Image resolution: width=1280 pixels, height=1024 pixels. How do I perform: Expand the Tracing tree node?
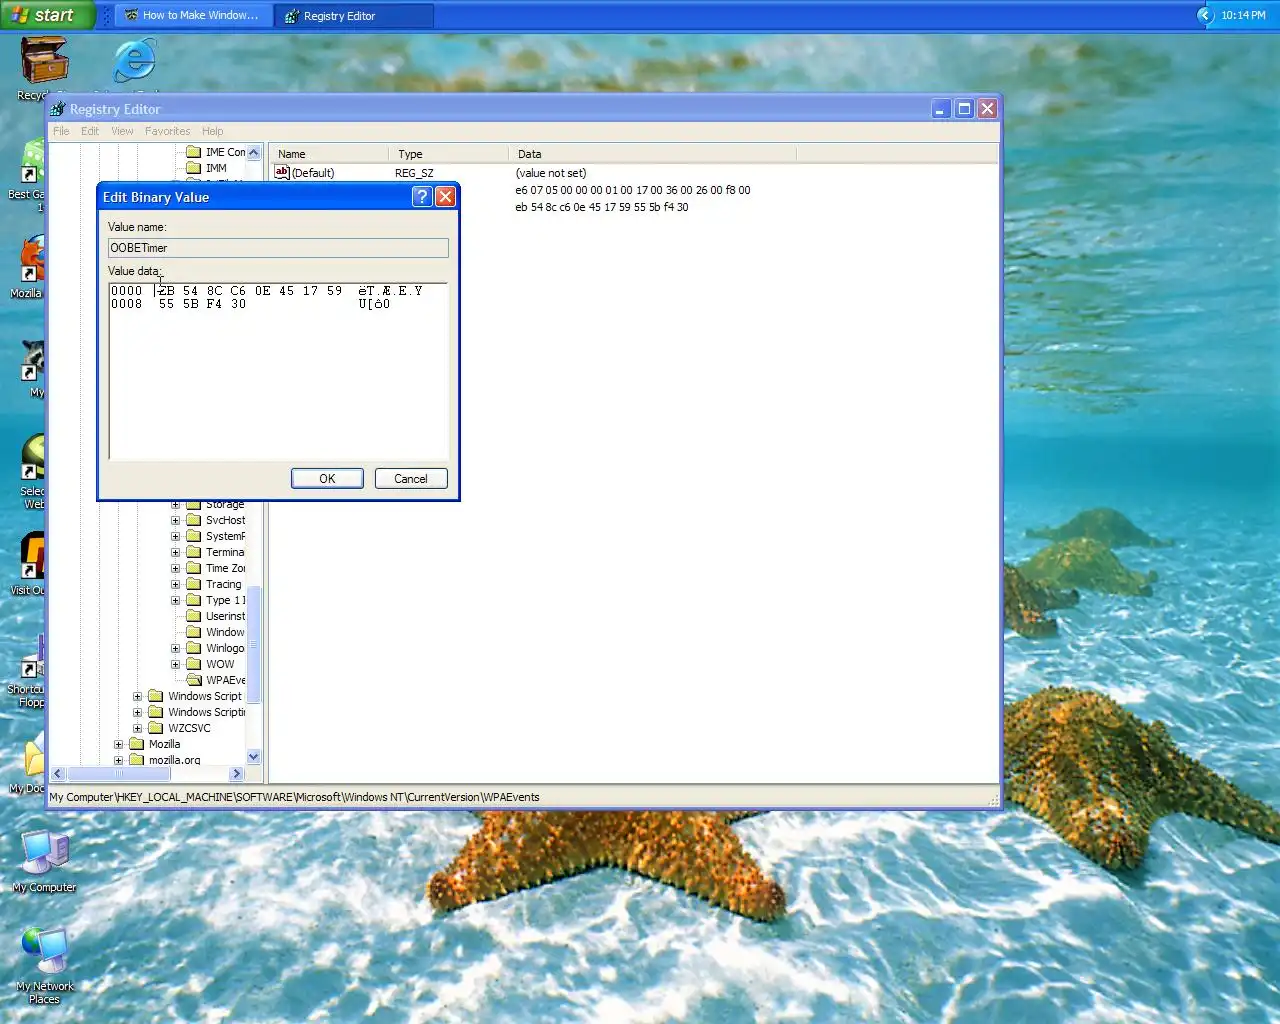tap(176, 584)
